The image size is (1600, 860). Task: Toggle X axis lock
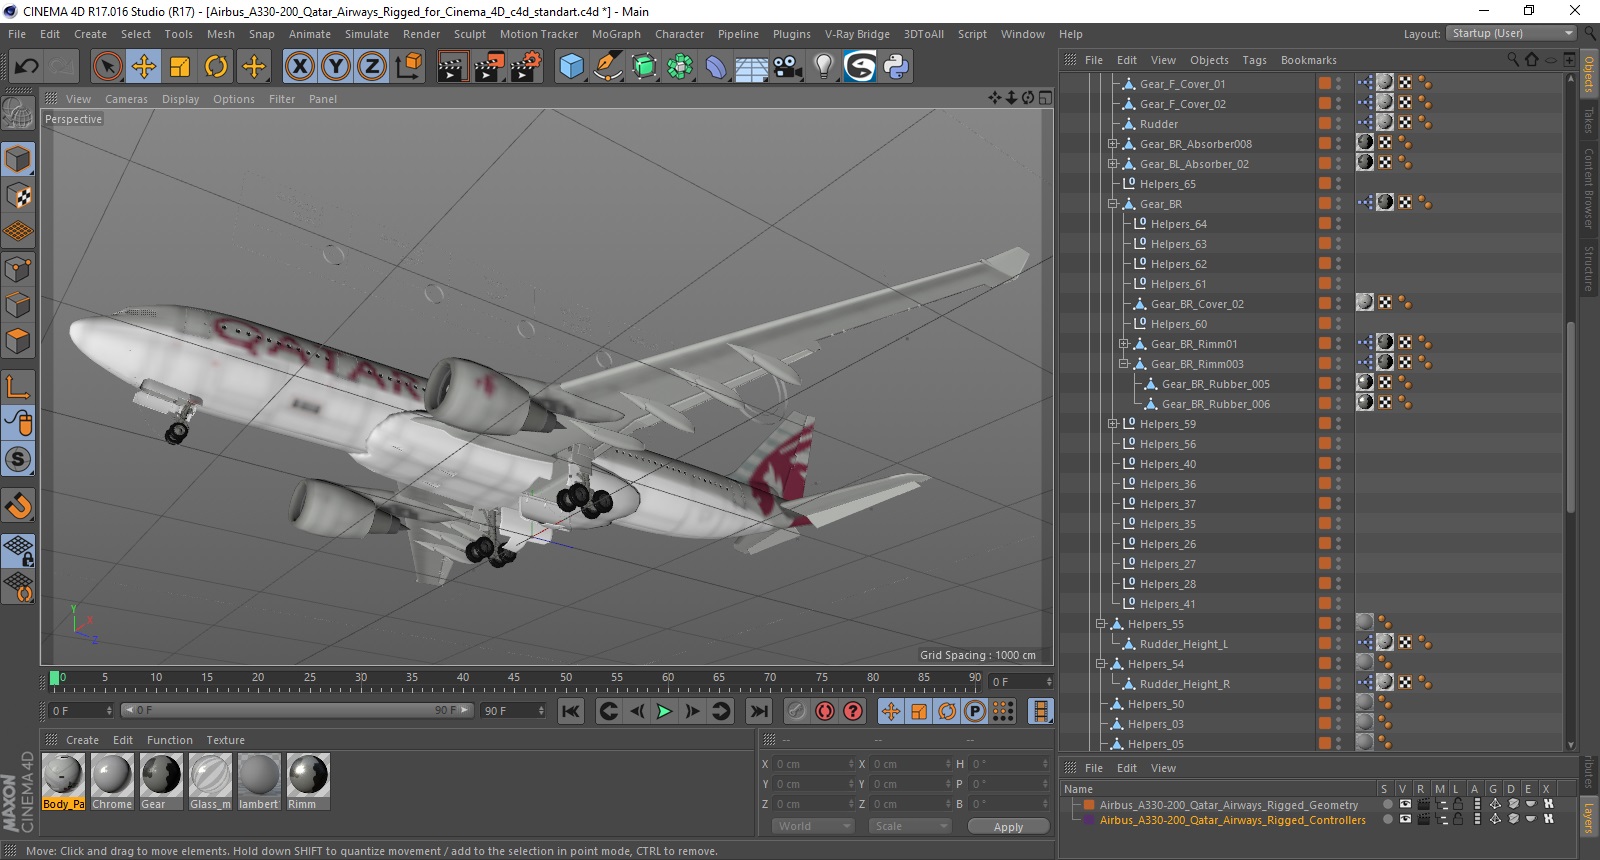(299, 67)
